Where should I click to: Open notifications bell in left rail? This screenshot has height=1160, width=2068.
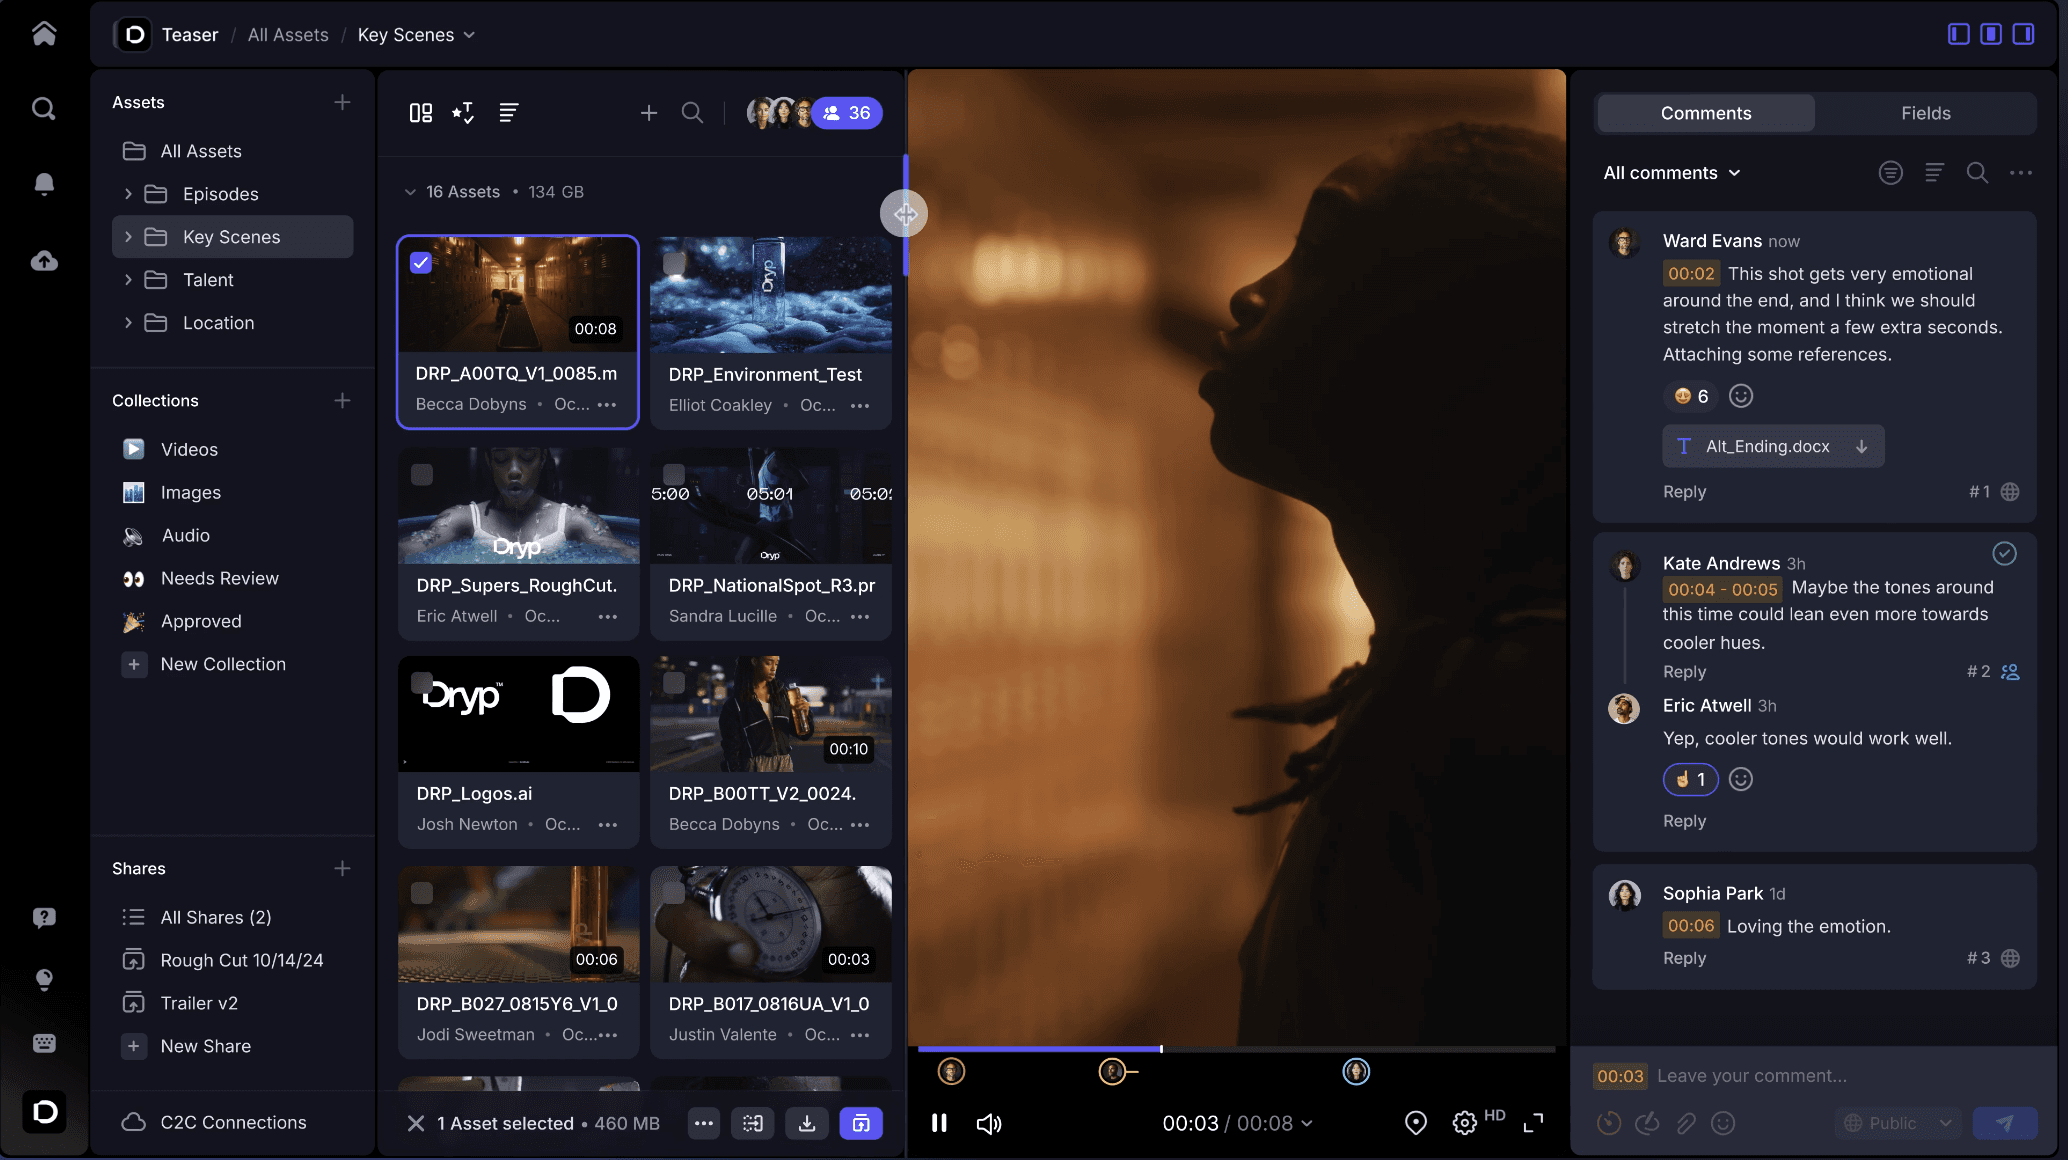pyautogui.click(x=44, y=184)
